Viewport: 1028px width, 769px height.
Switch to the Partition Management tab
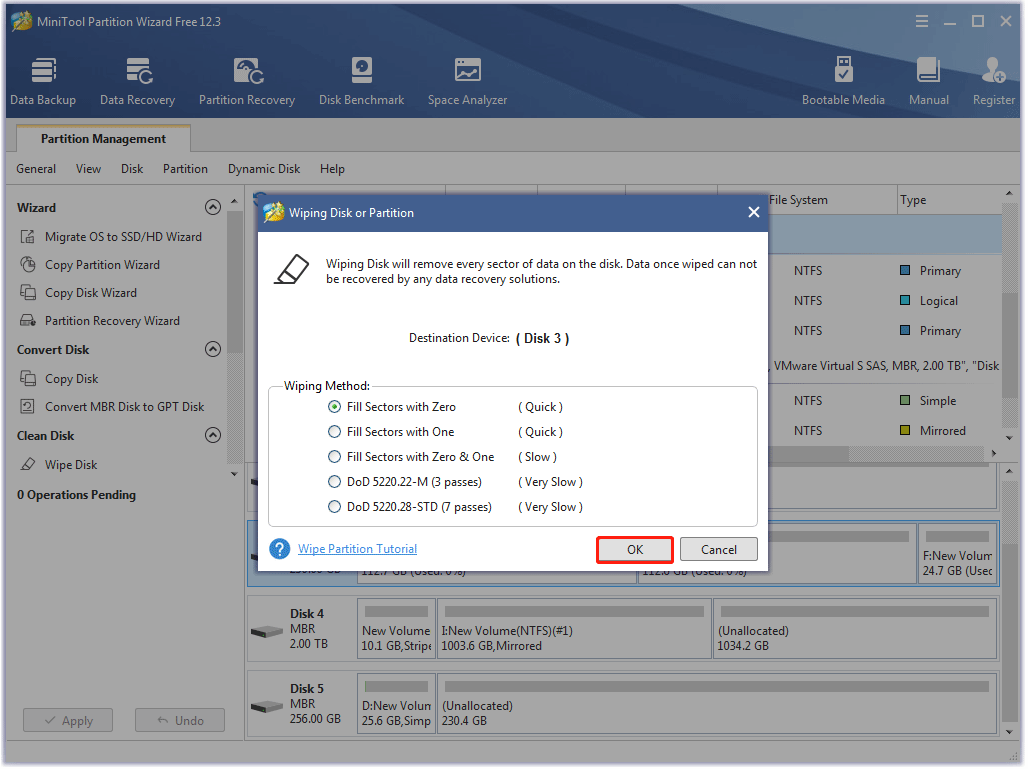pyautogui.click(x=102, y=138)
